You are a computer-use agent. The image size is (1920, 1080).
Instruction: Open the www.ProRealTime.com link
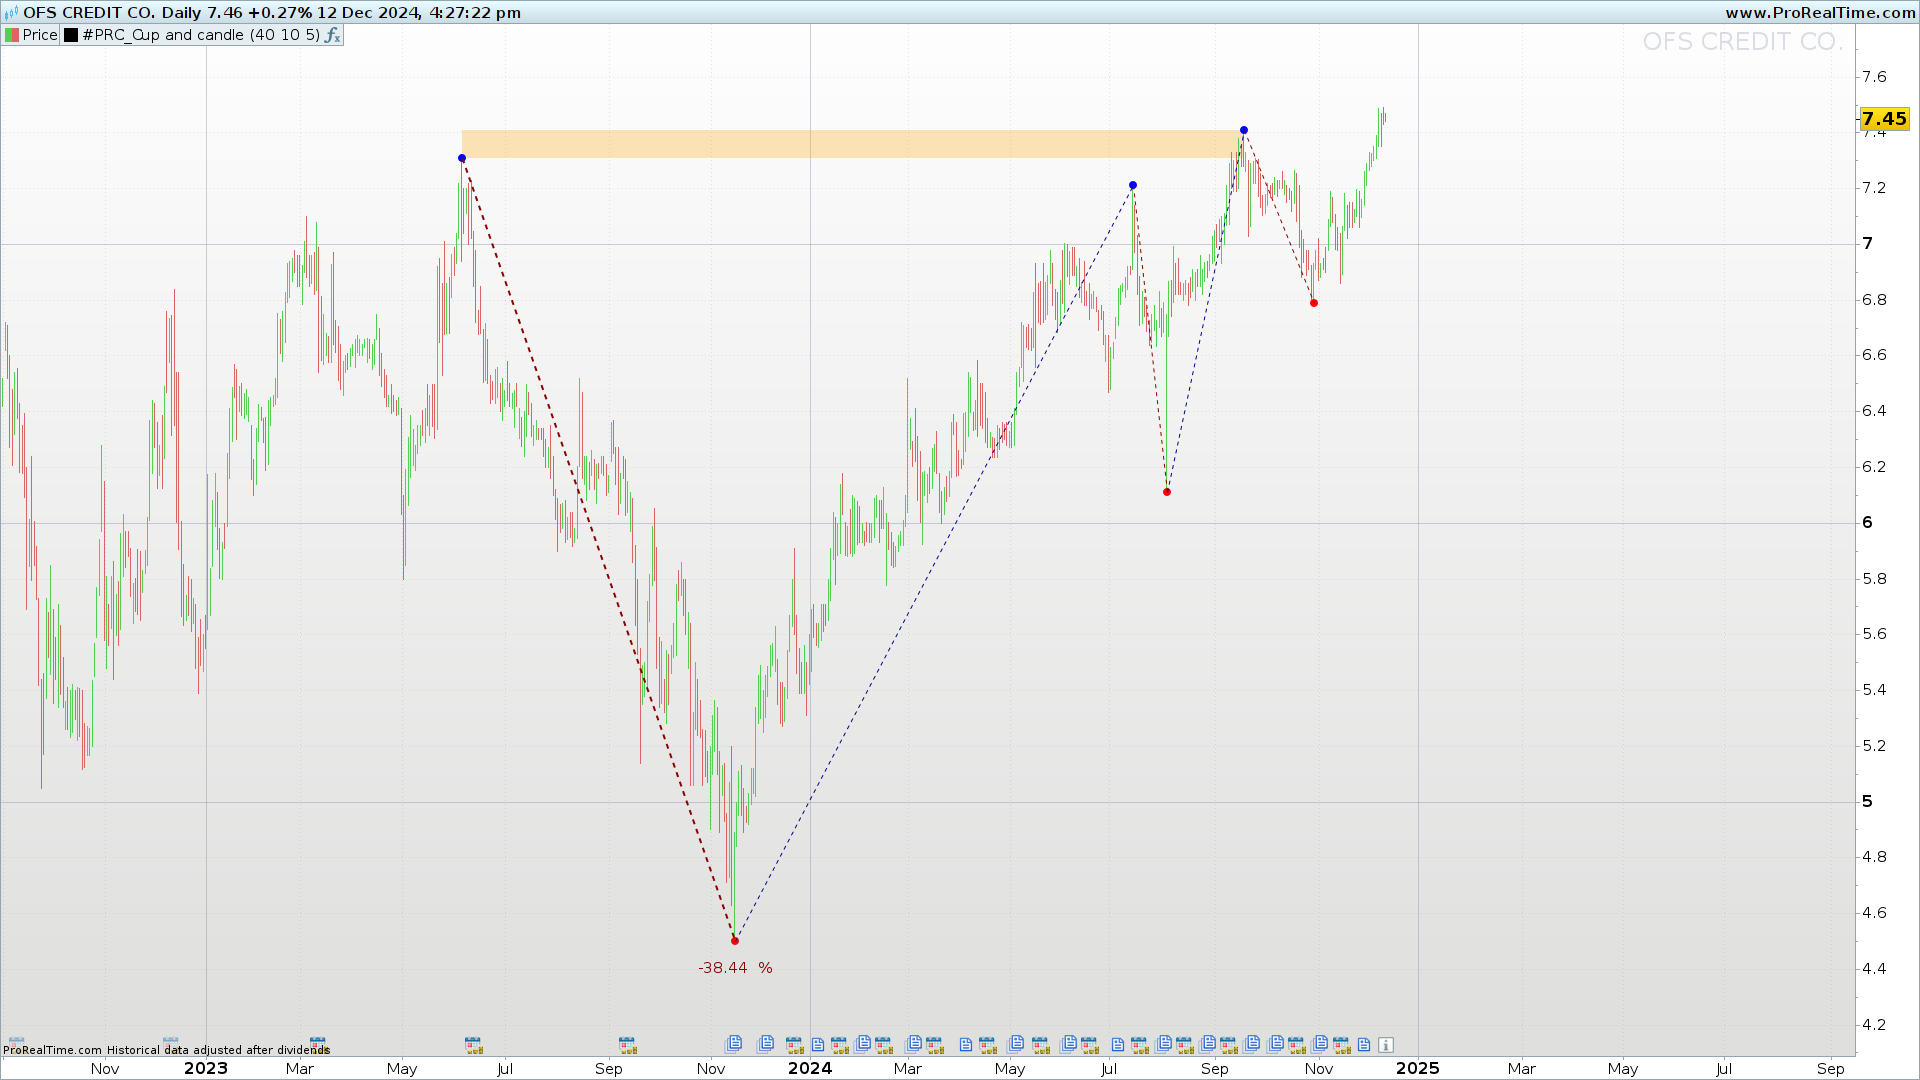coord(1819,13)
